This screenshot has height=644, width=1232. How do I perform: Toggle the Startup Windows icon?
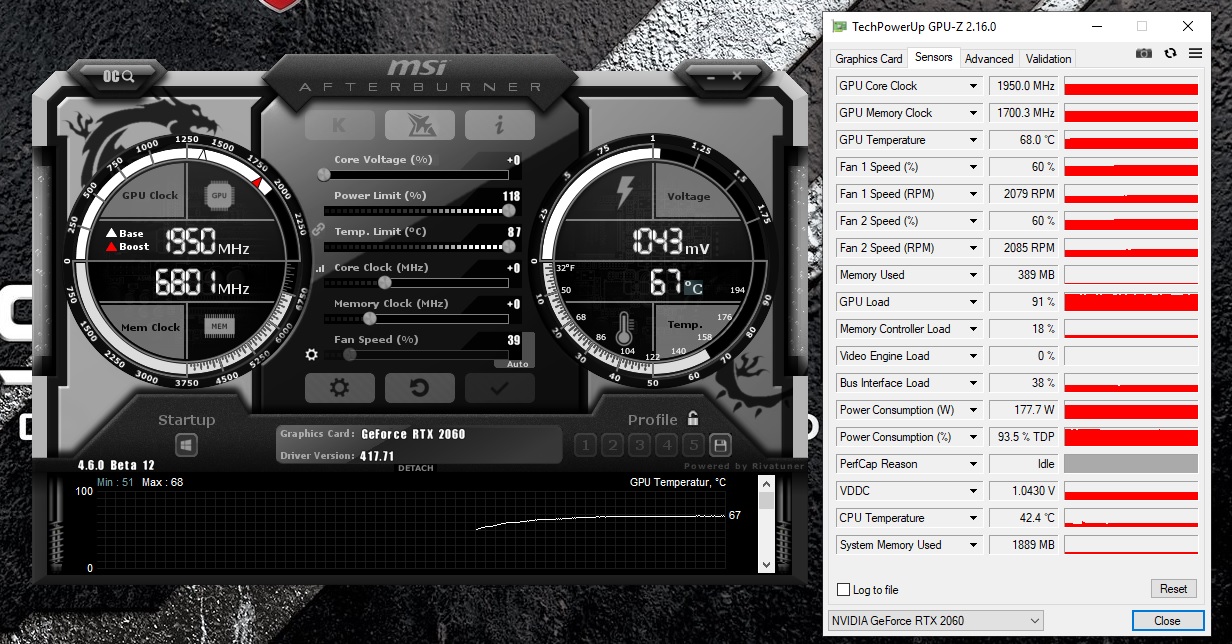(186, 445)
